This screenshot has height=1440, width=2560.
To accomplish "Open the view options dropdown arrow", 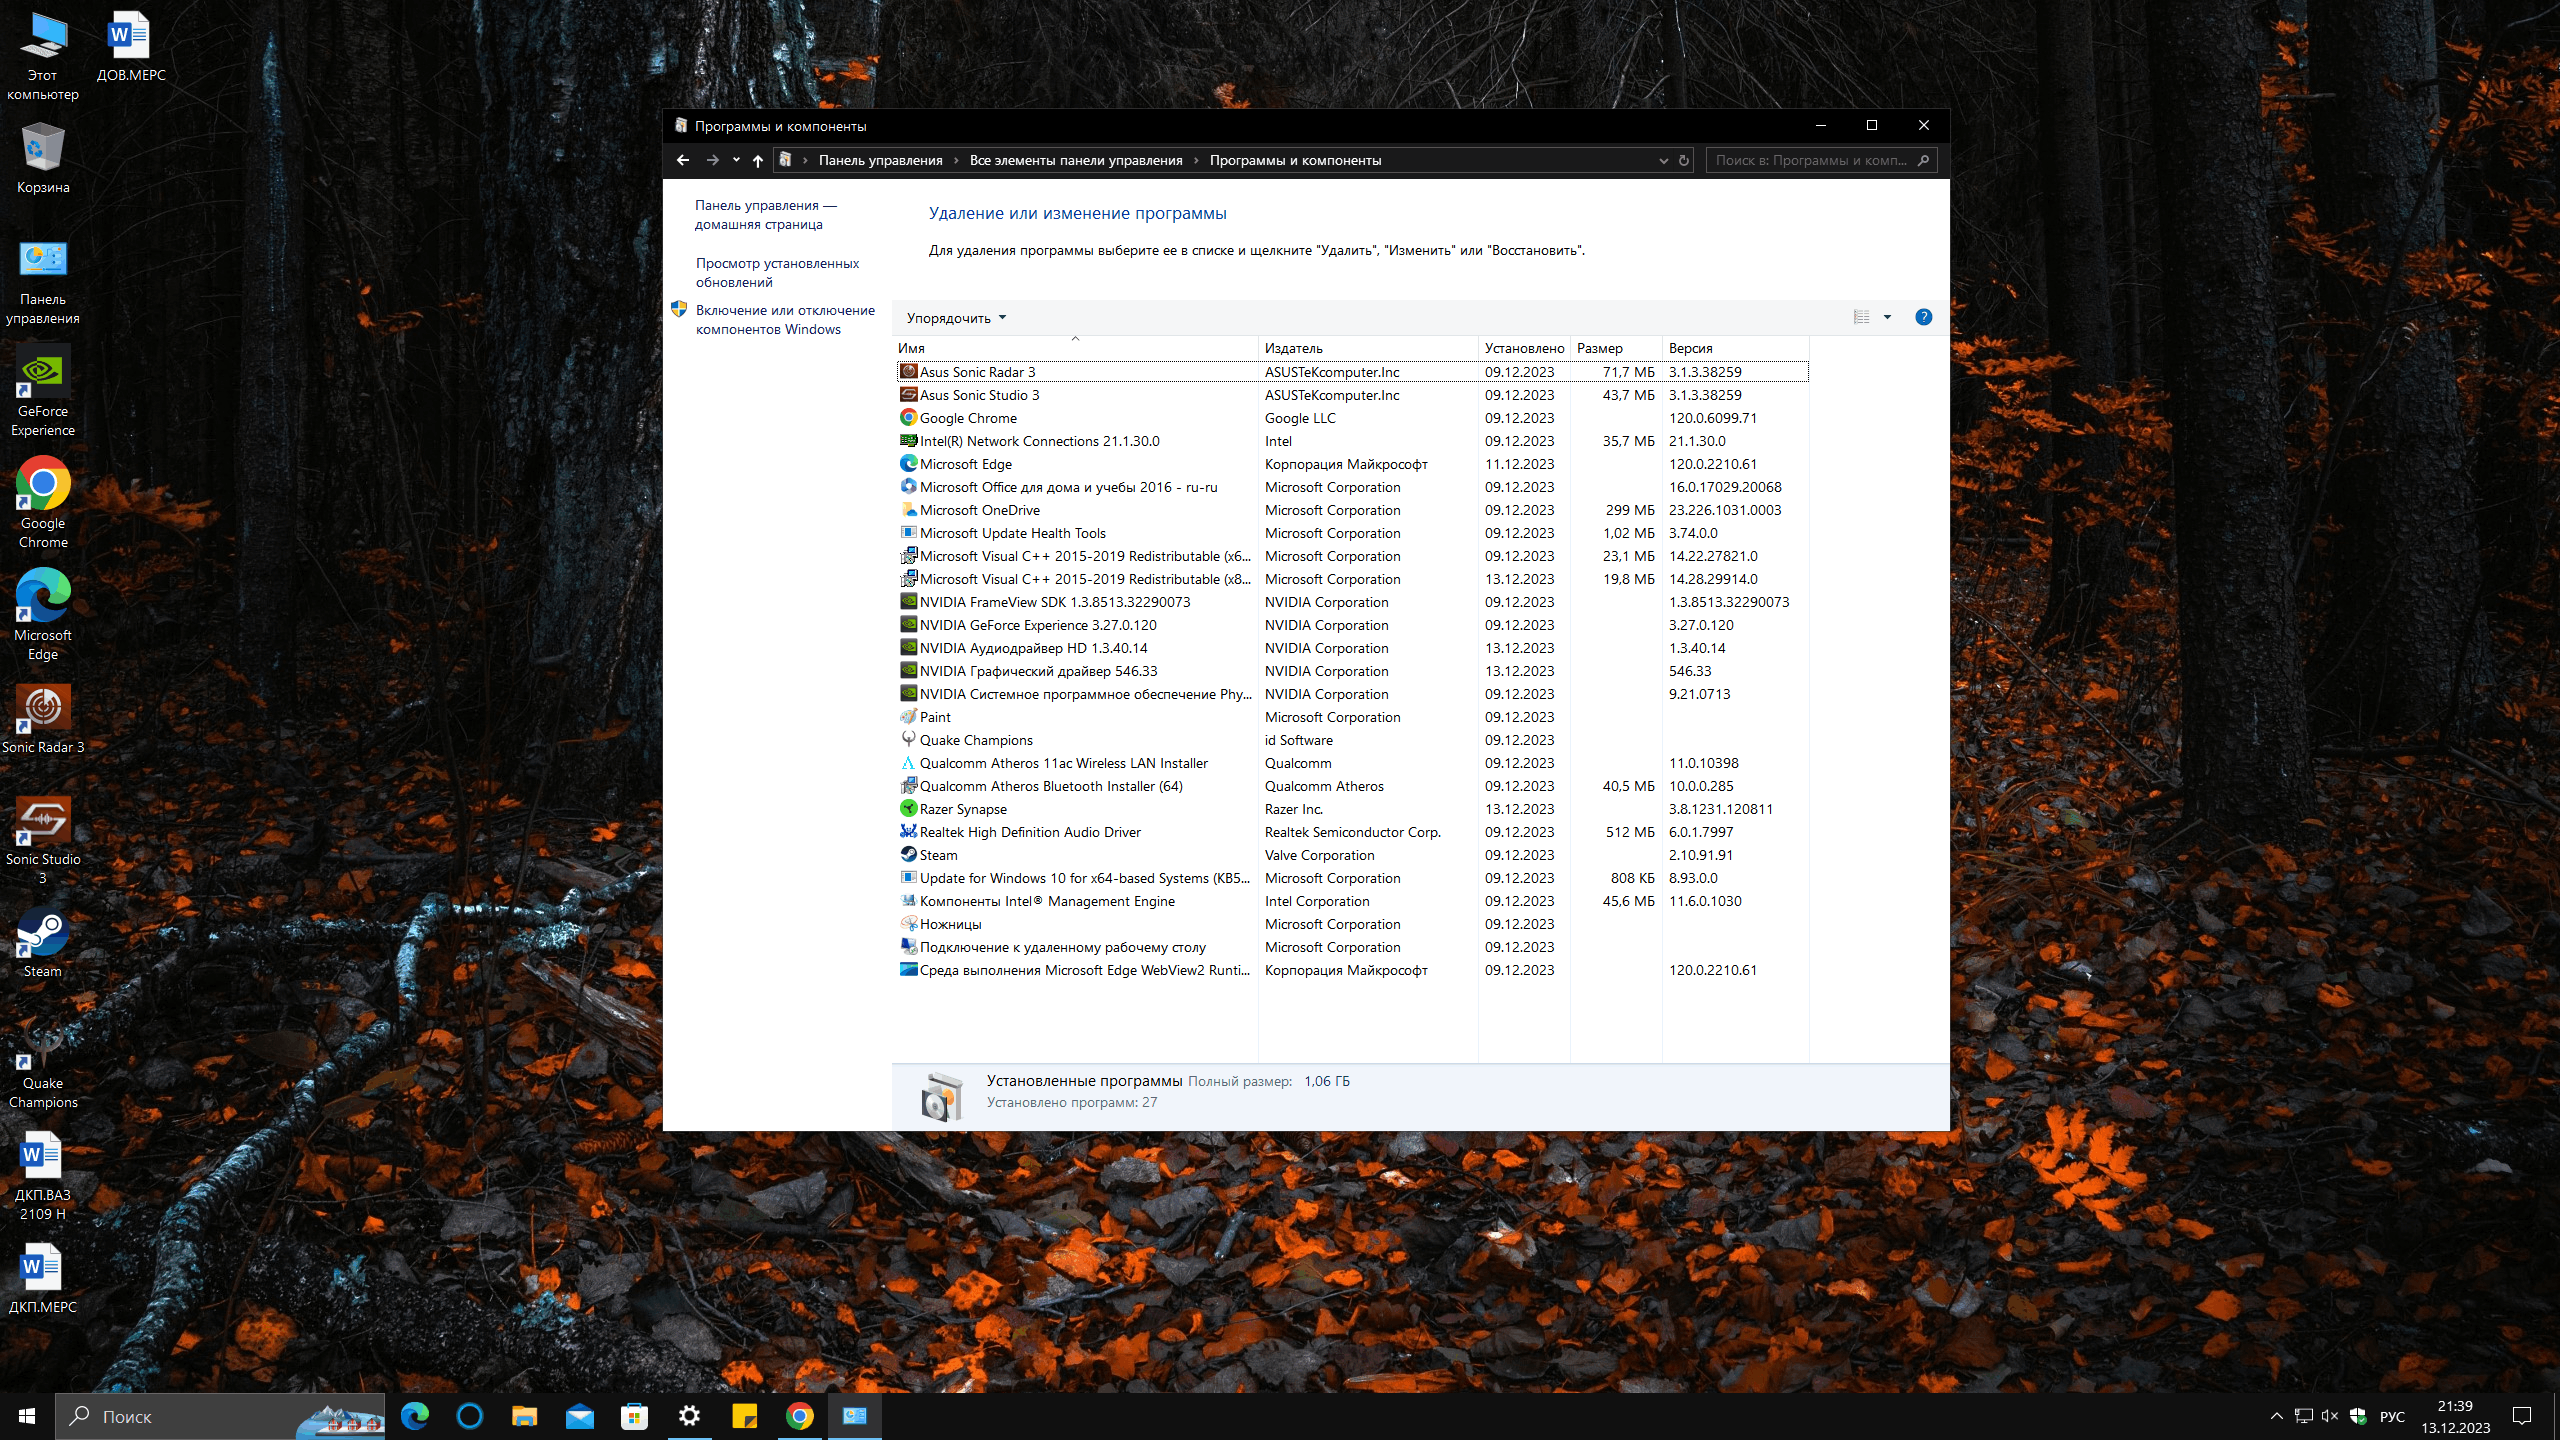I will pyautogui.click(x=1888, y=317).
